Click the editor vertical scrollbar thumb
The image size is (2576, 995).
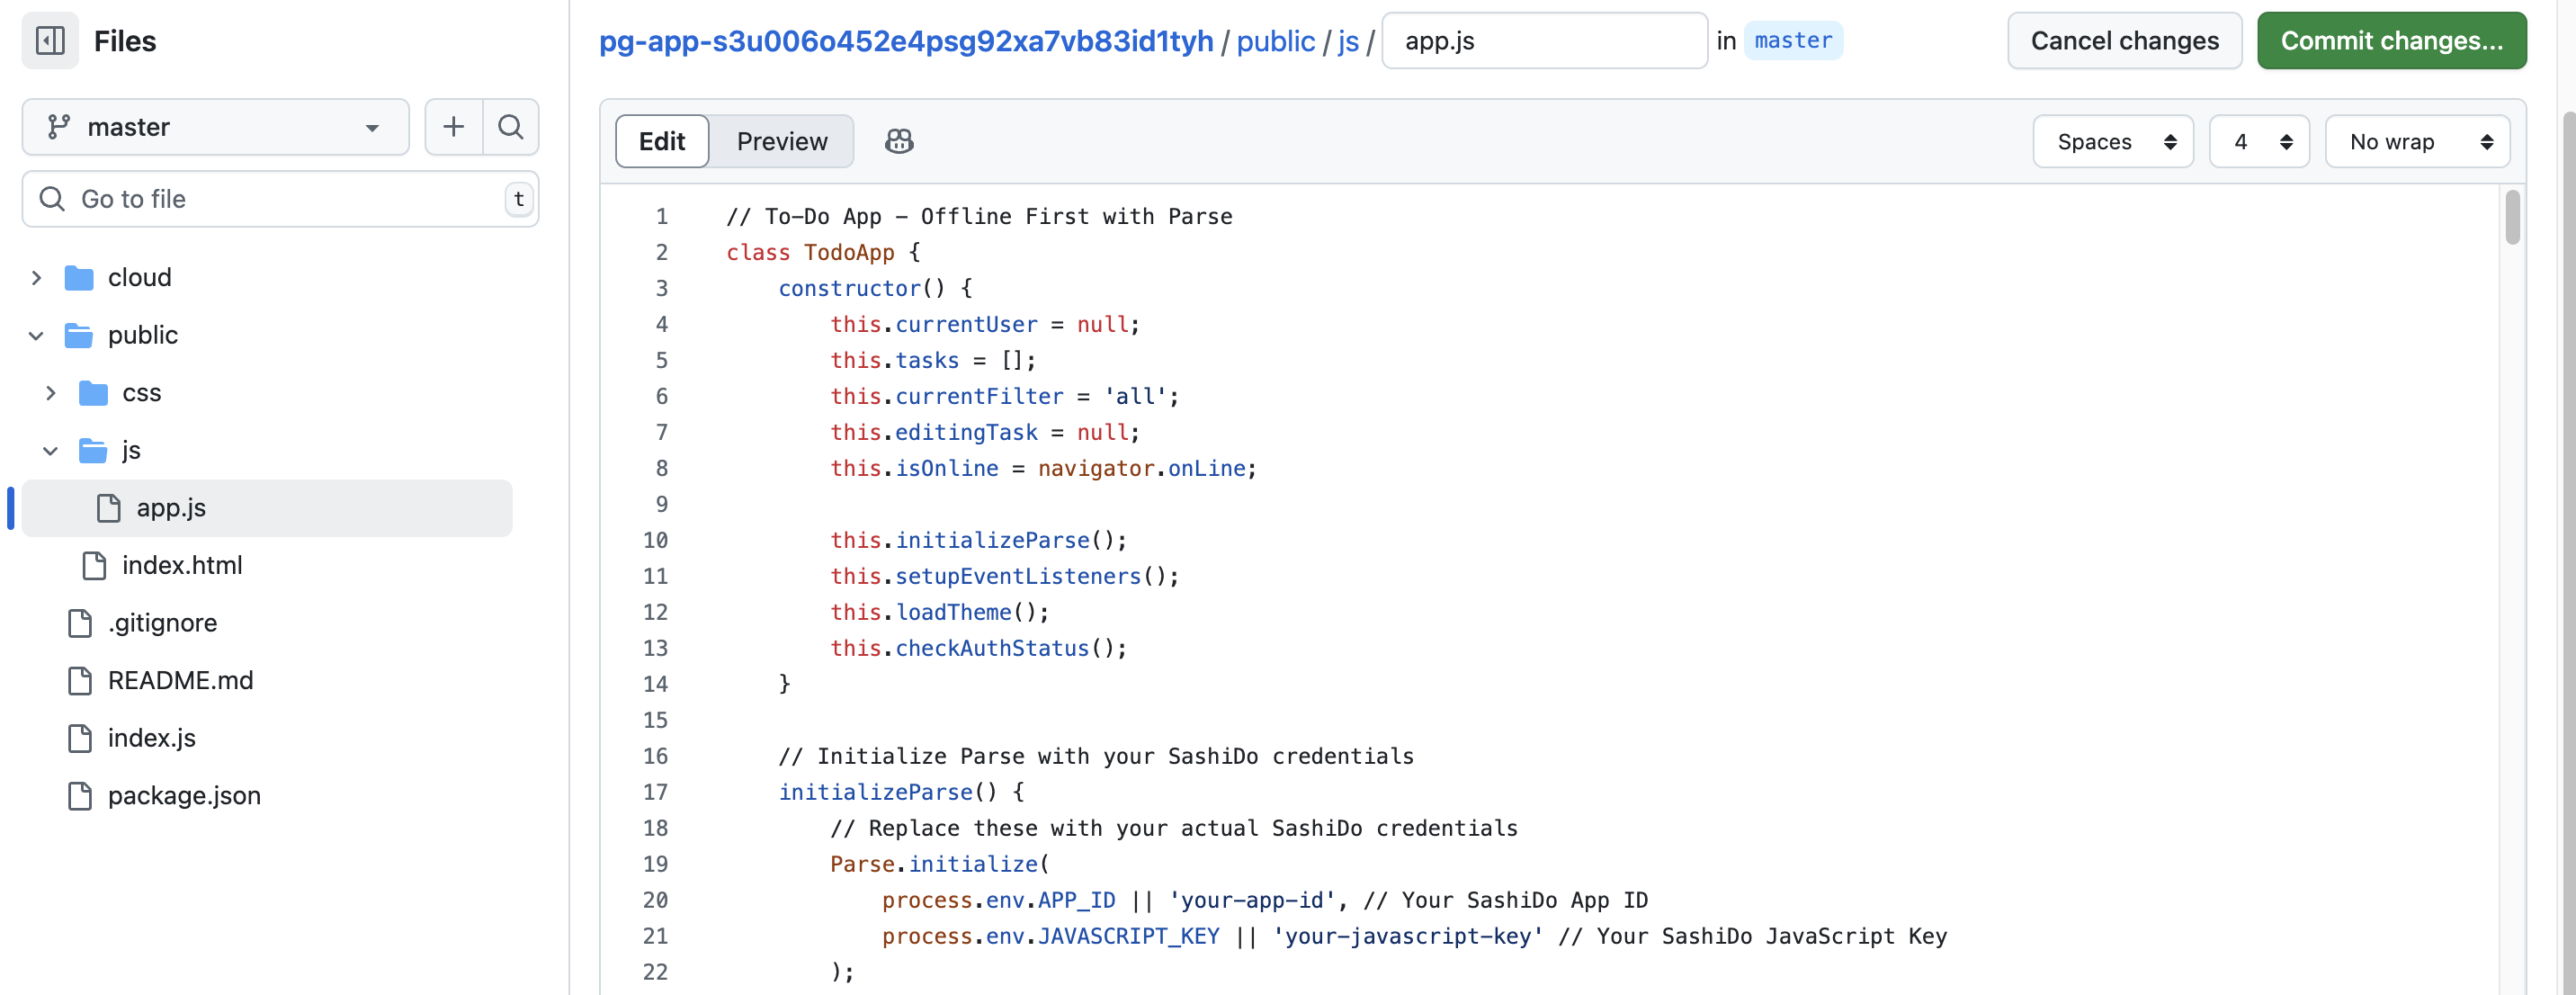2512,216
